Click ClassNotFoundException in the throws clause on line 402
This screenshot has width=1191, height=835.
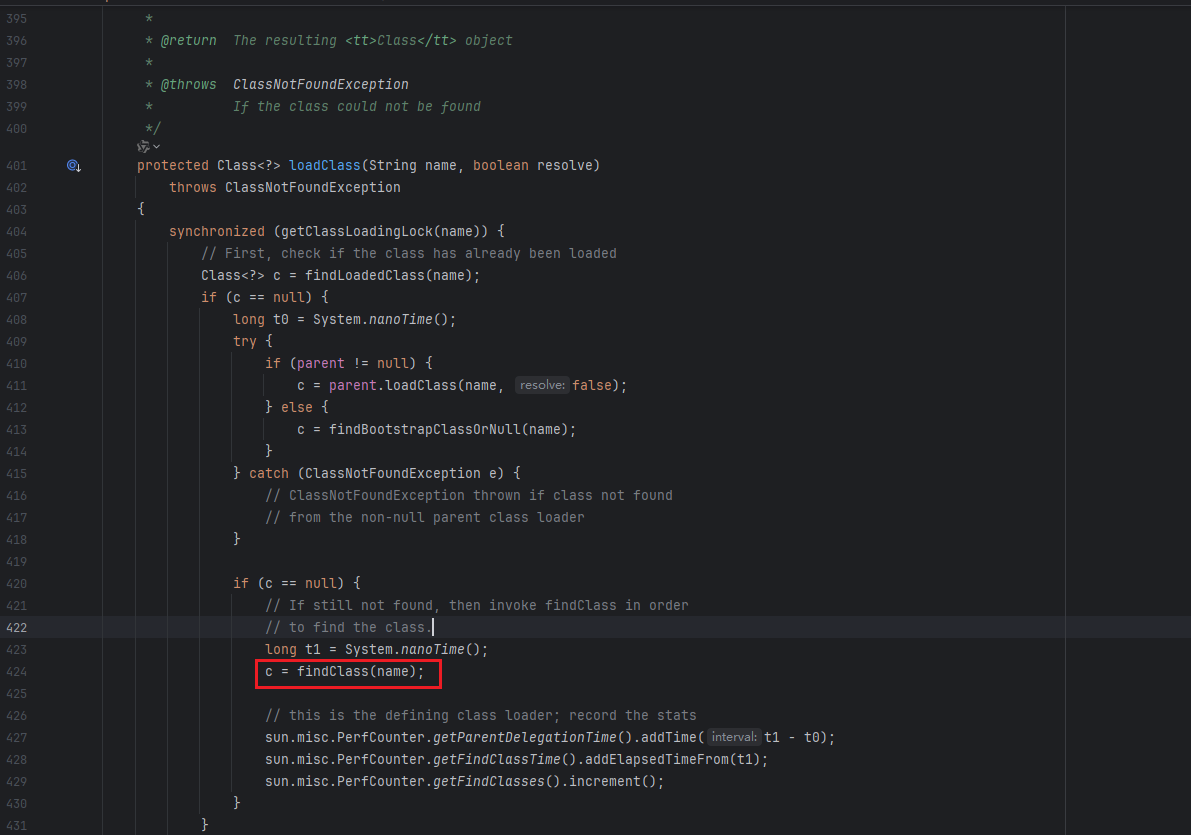312,187
